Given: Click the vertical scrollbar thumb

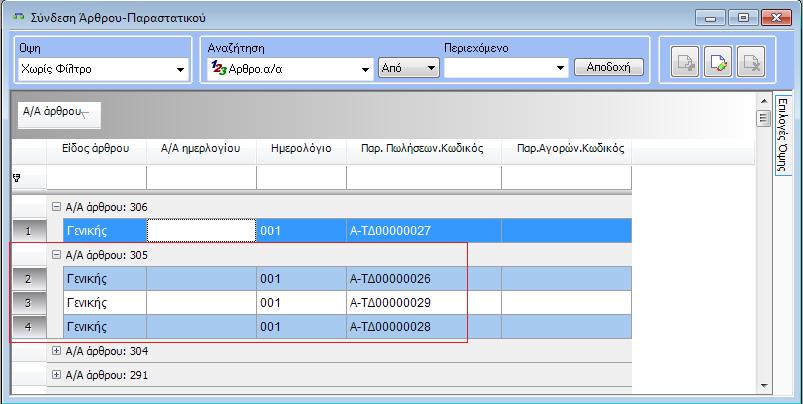Looking at the screenshot, I should coord(763,118).
